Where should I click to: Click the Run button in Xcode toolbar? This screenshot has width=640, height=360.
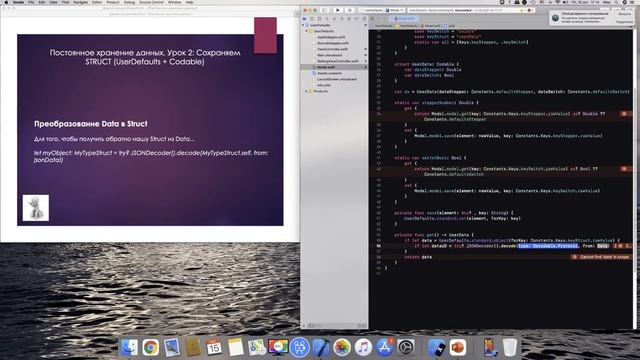pyautogui.click(x=338, y=10)
